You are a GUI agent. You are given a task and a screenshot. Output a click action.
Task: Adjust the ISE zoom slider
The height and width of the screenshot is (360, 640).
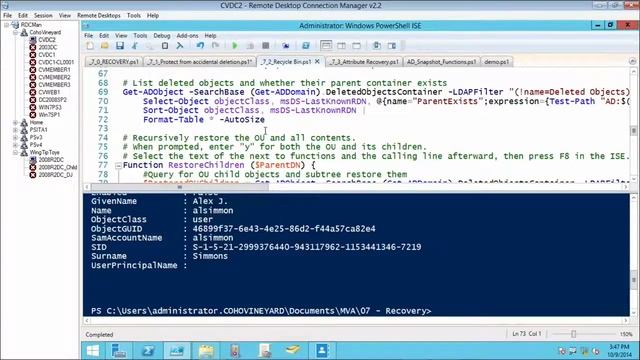pos(573,334)
